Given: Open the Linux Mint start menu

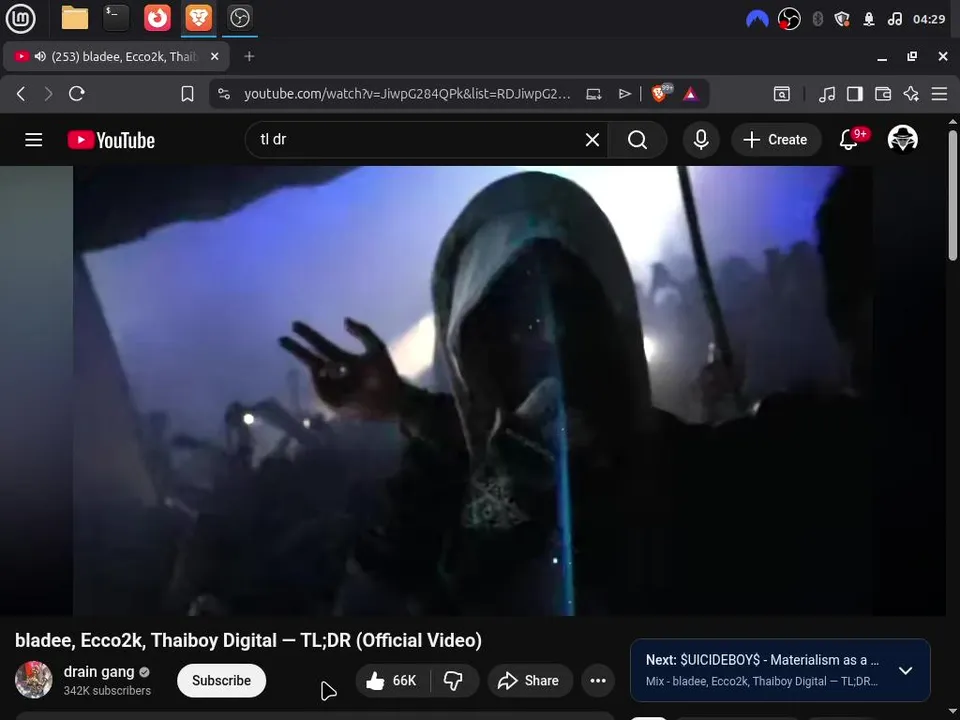Looking at the screenshot, I should tap(20, 18).
